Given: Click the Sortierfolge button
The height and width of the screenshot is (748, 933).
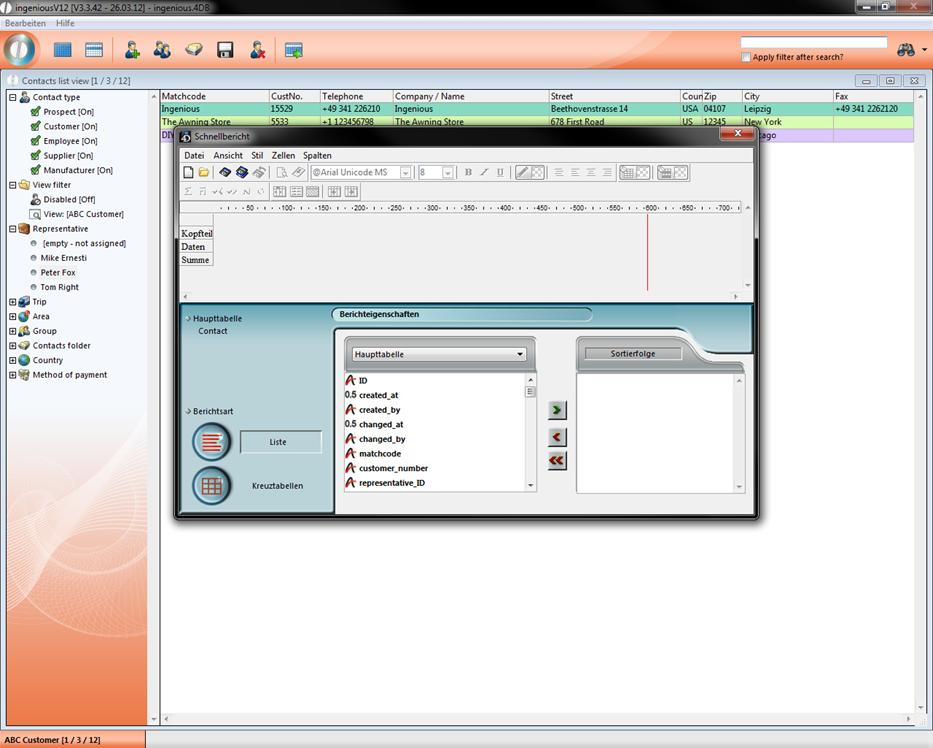Looking at the screenshot, I should point(632,353).
